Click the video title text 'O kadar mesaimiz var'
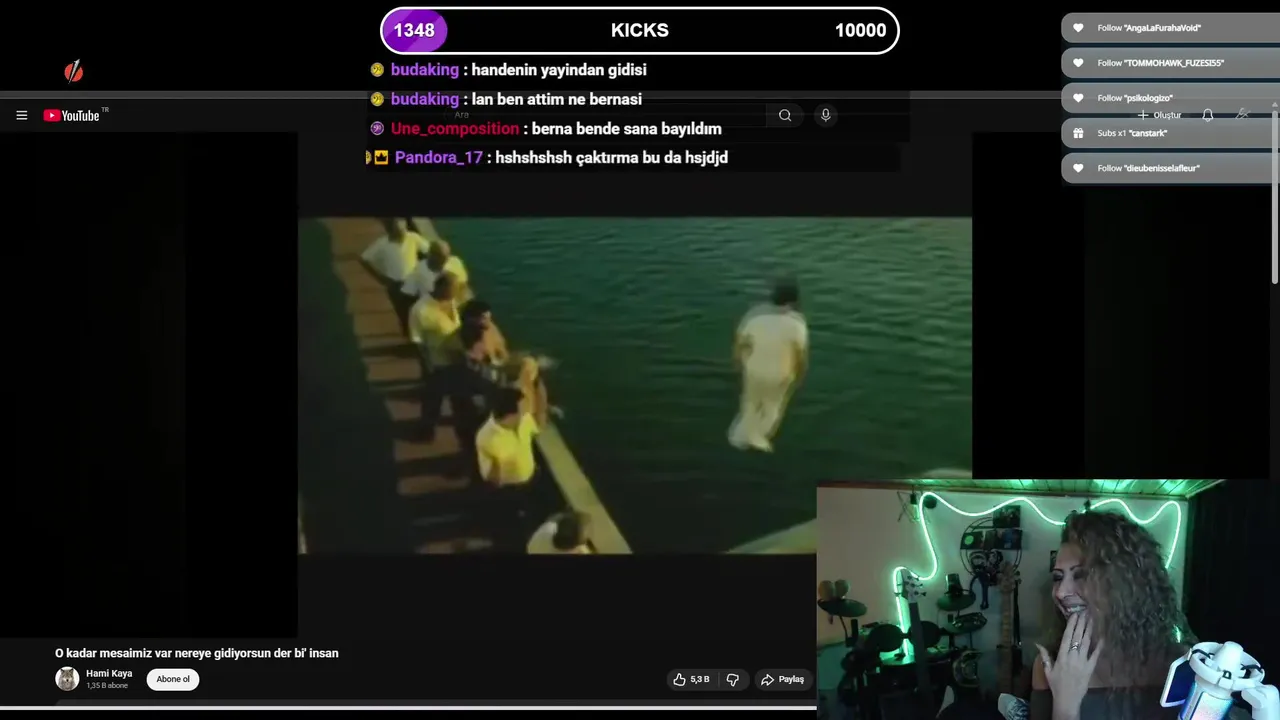 (197, 653)
